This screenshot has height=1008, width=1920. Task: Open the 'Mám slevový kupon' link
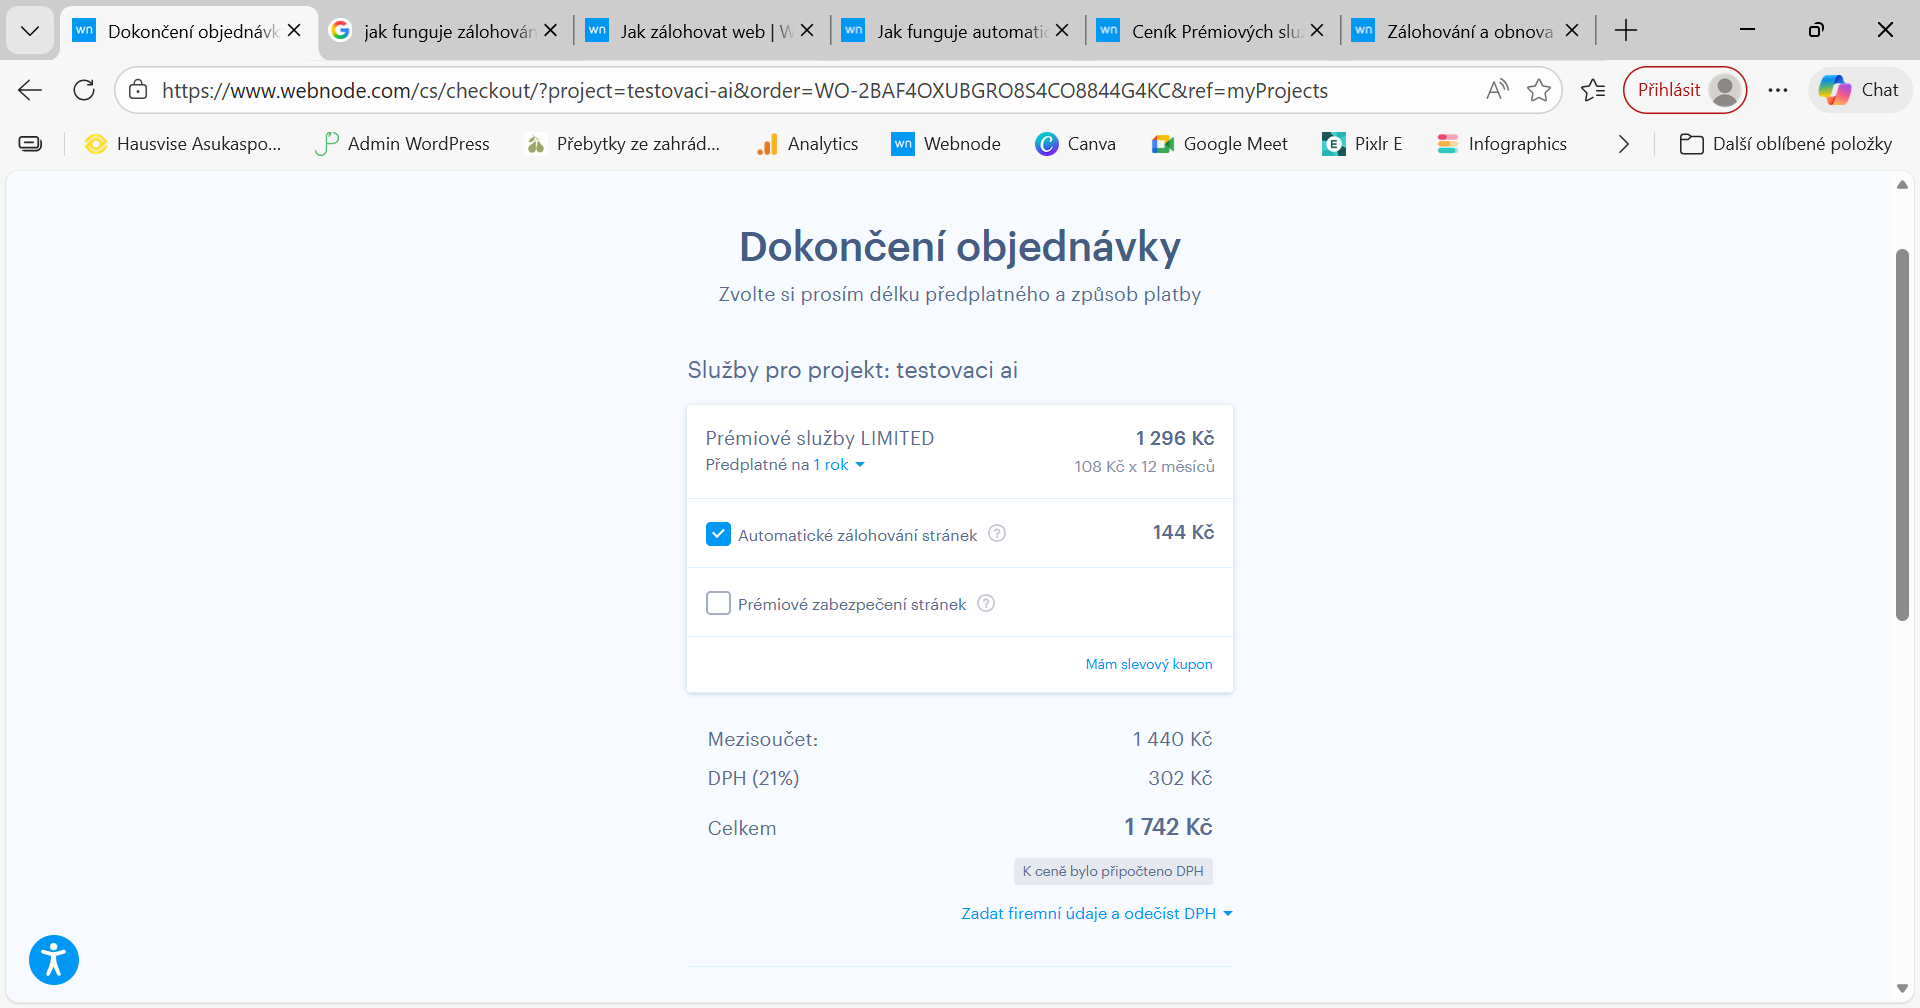[1148, 663]
